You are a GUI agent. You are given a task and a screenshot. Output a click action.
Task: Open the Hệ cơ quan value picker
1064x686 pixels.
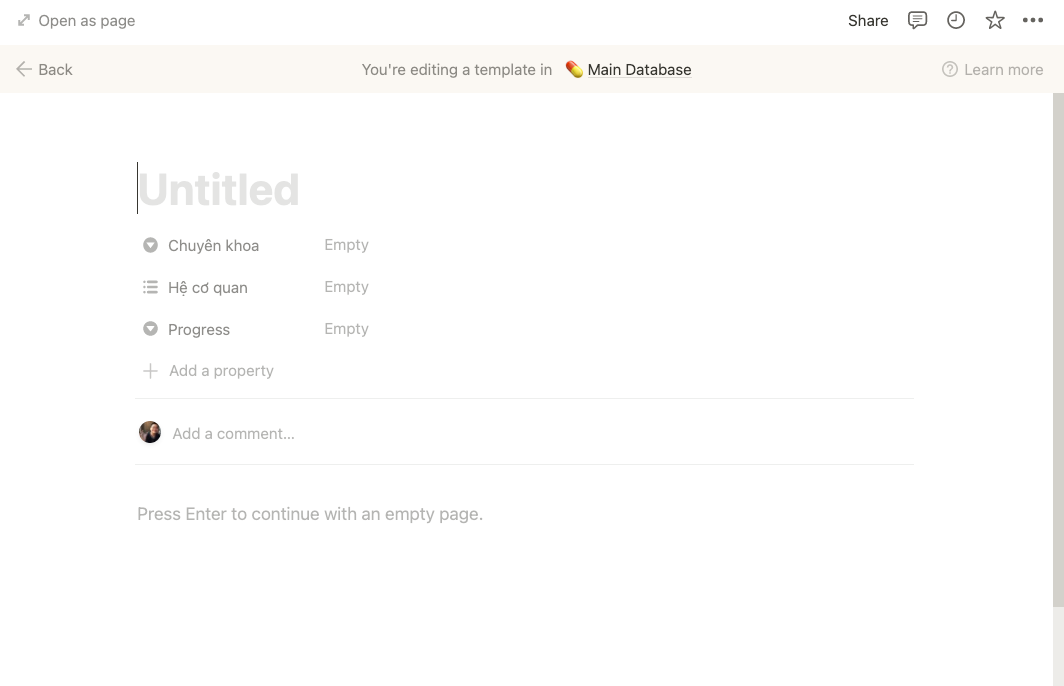[x=346, y=286]
